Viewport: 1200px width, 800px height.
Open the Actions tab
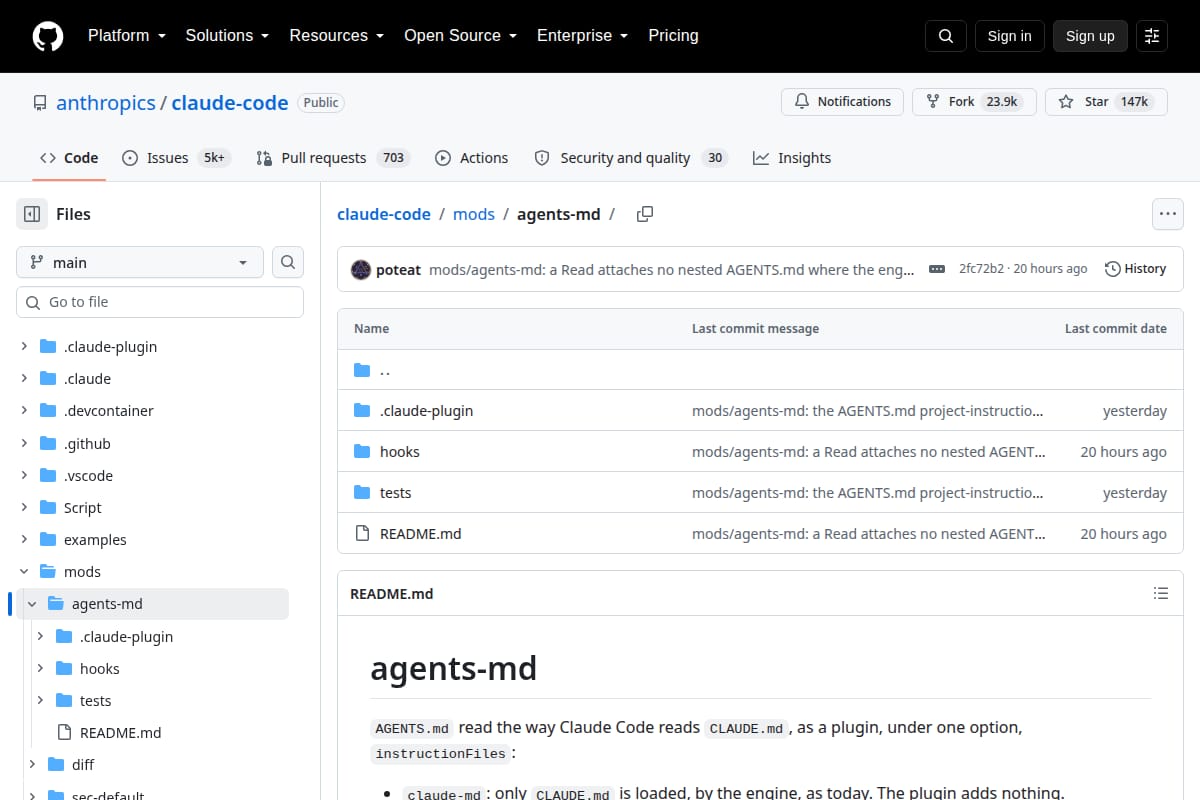pyautogui.click(x=472, y=158)
